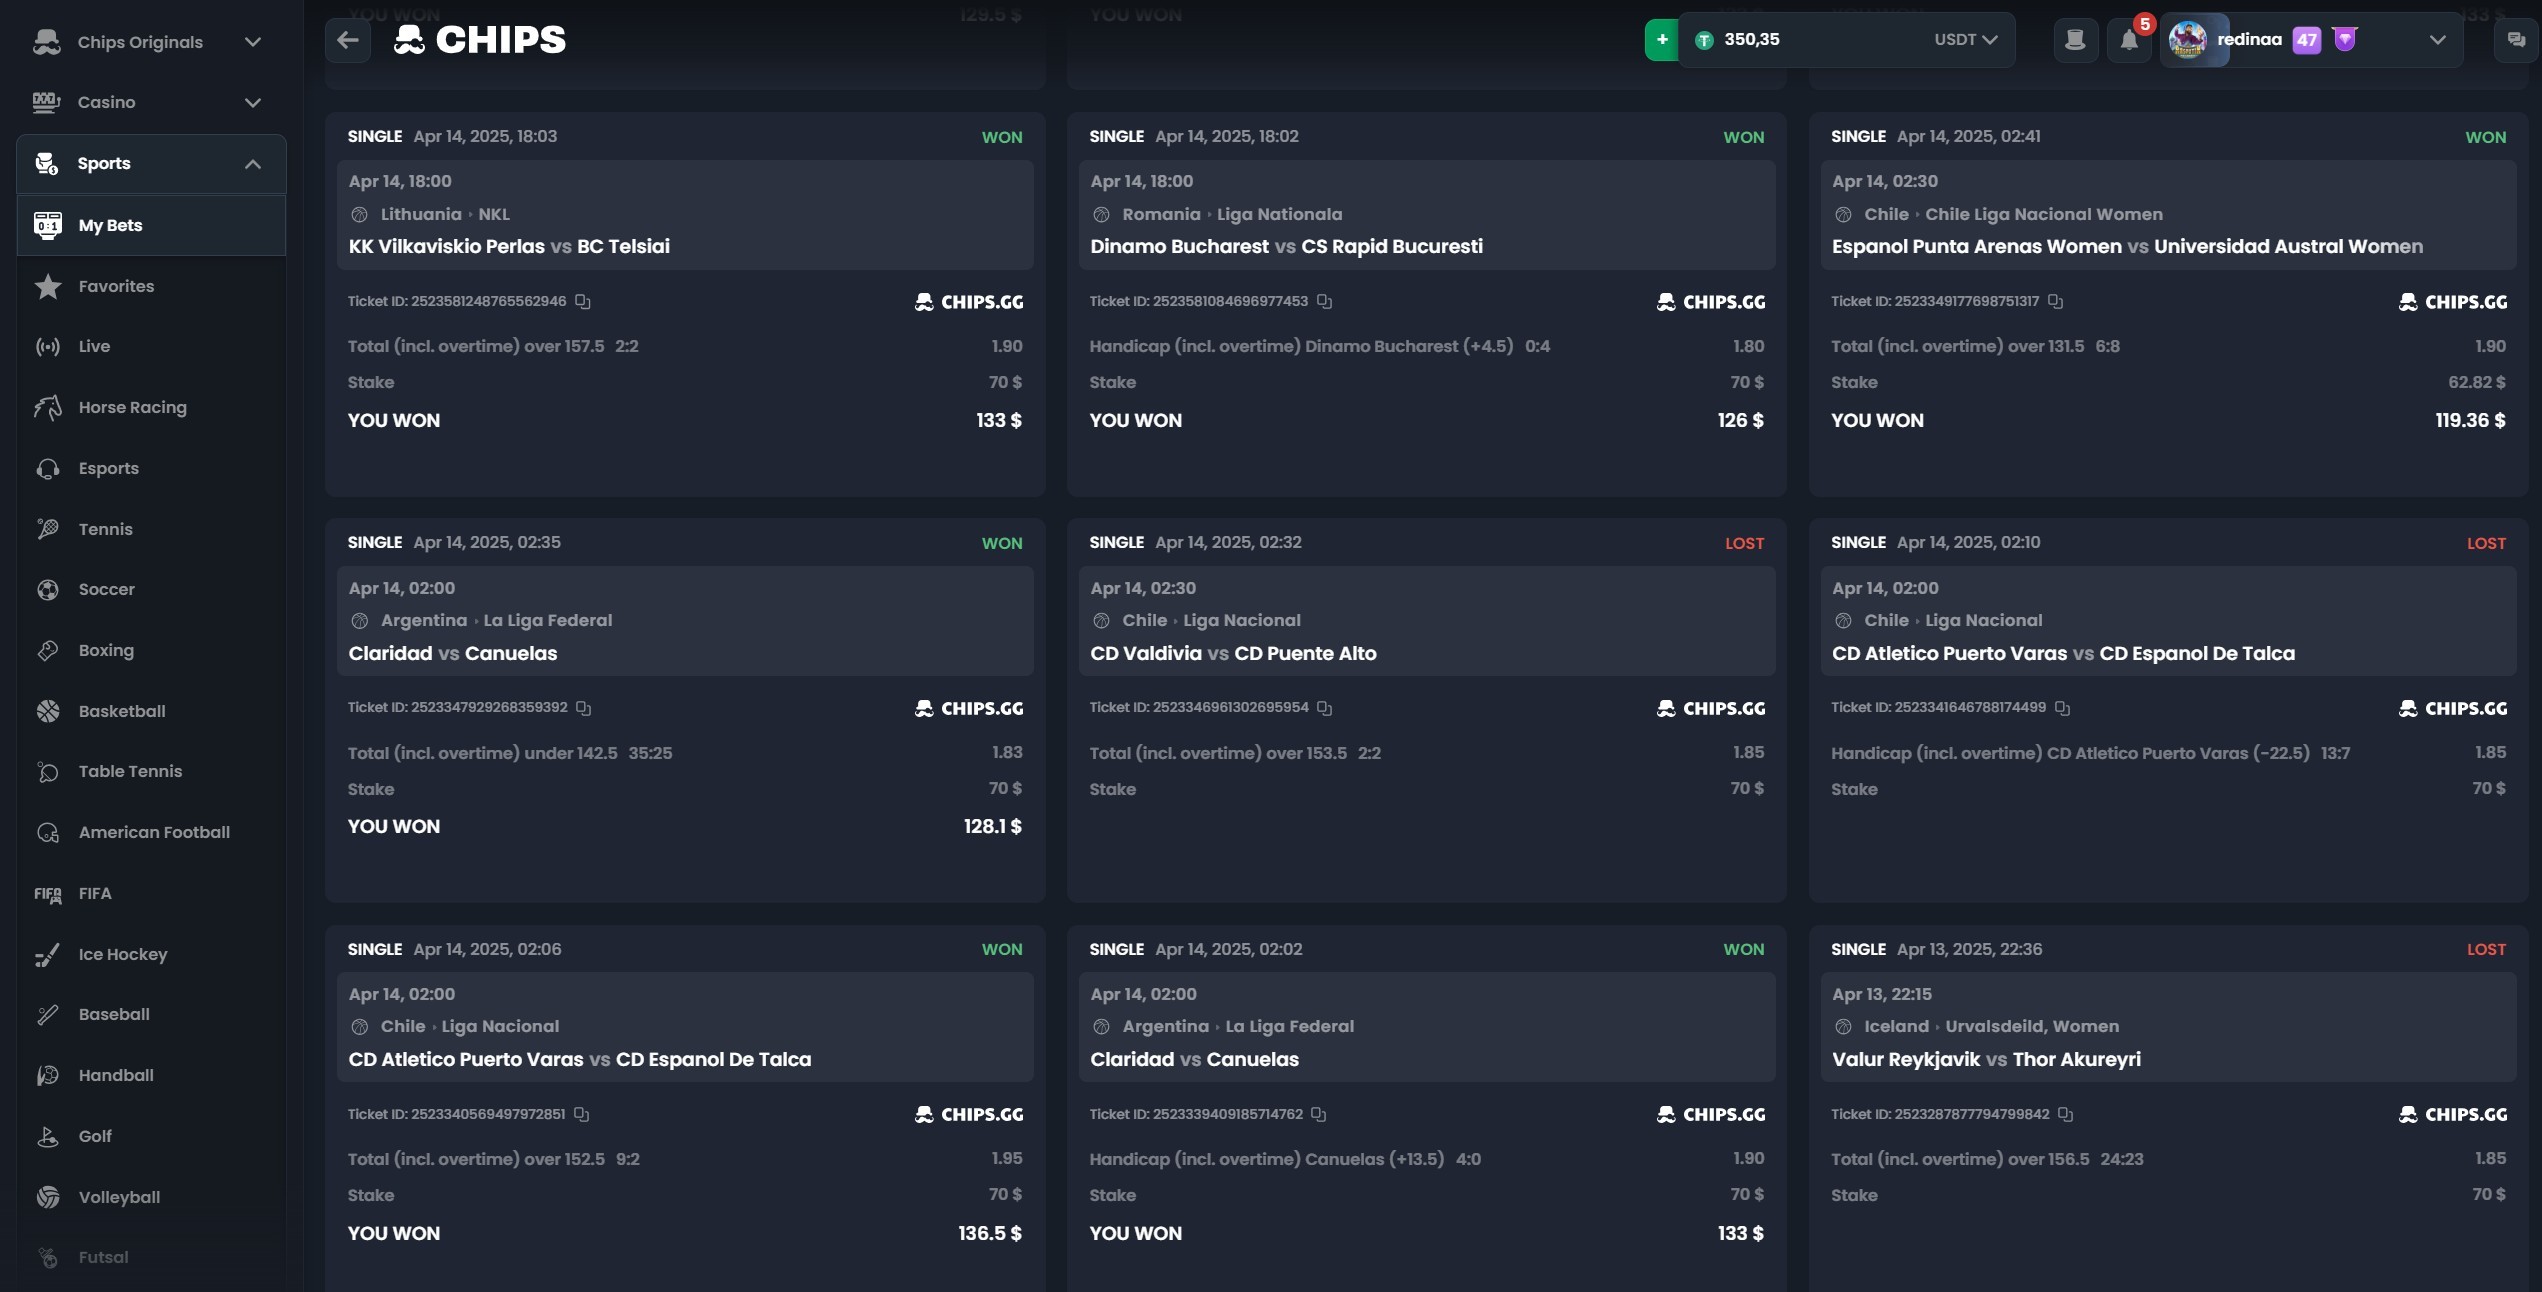Open the top hat rewards icon
This screenshot has height=1292, width=2542.
[x=2076, y=40]
